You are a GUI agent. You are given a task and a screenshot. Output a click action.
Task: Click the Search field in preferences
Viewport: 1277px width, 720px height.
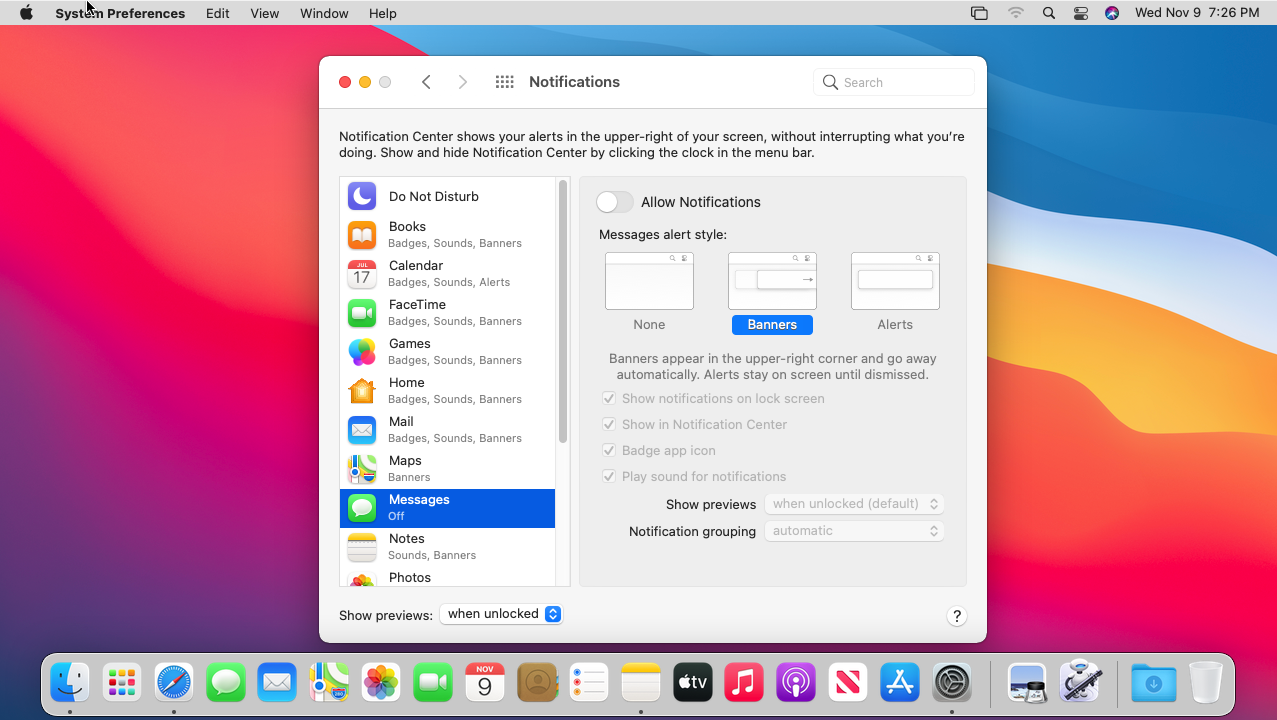(x=894, y=82)
